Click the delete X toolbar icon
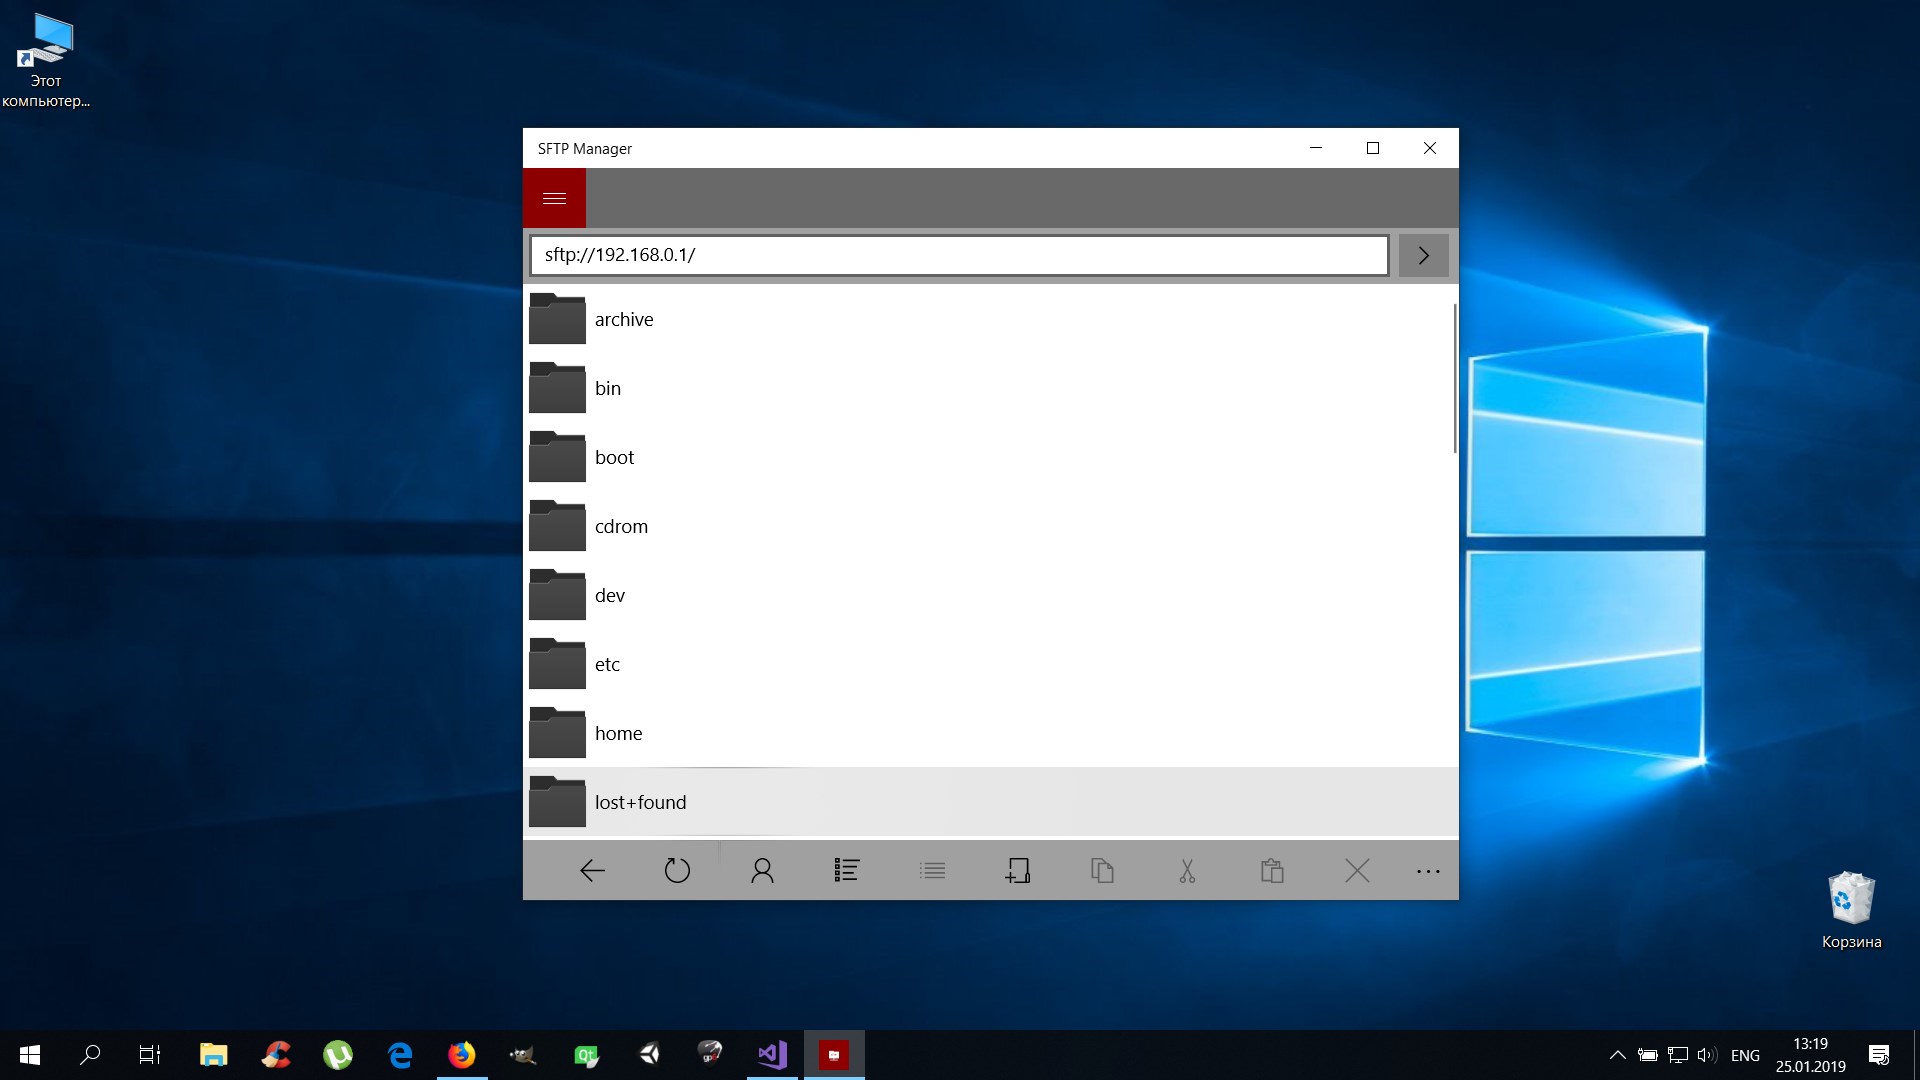Viewport: 1920px width, 1080px height. pyautogui.click(x=1357, y=871)
